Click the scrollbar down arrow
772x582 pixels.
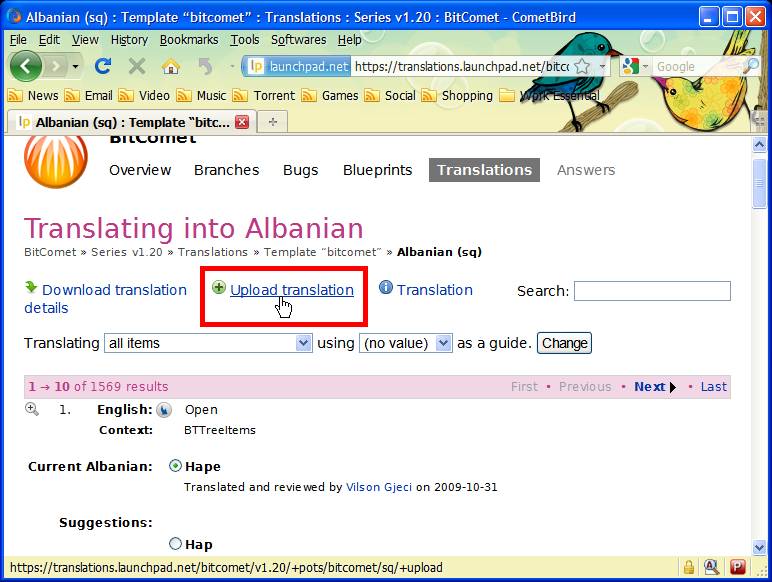click(x=759, y=547)
